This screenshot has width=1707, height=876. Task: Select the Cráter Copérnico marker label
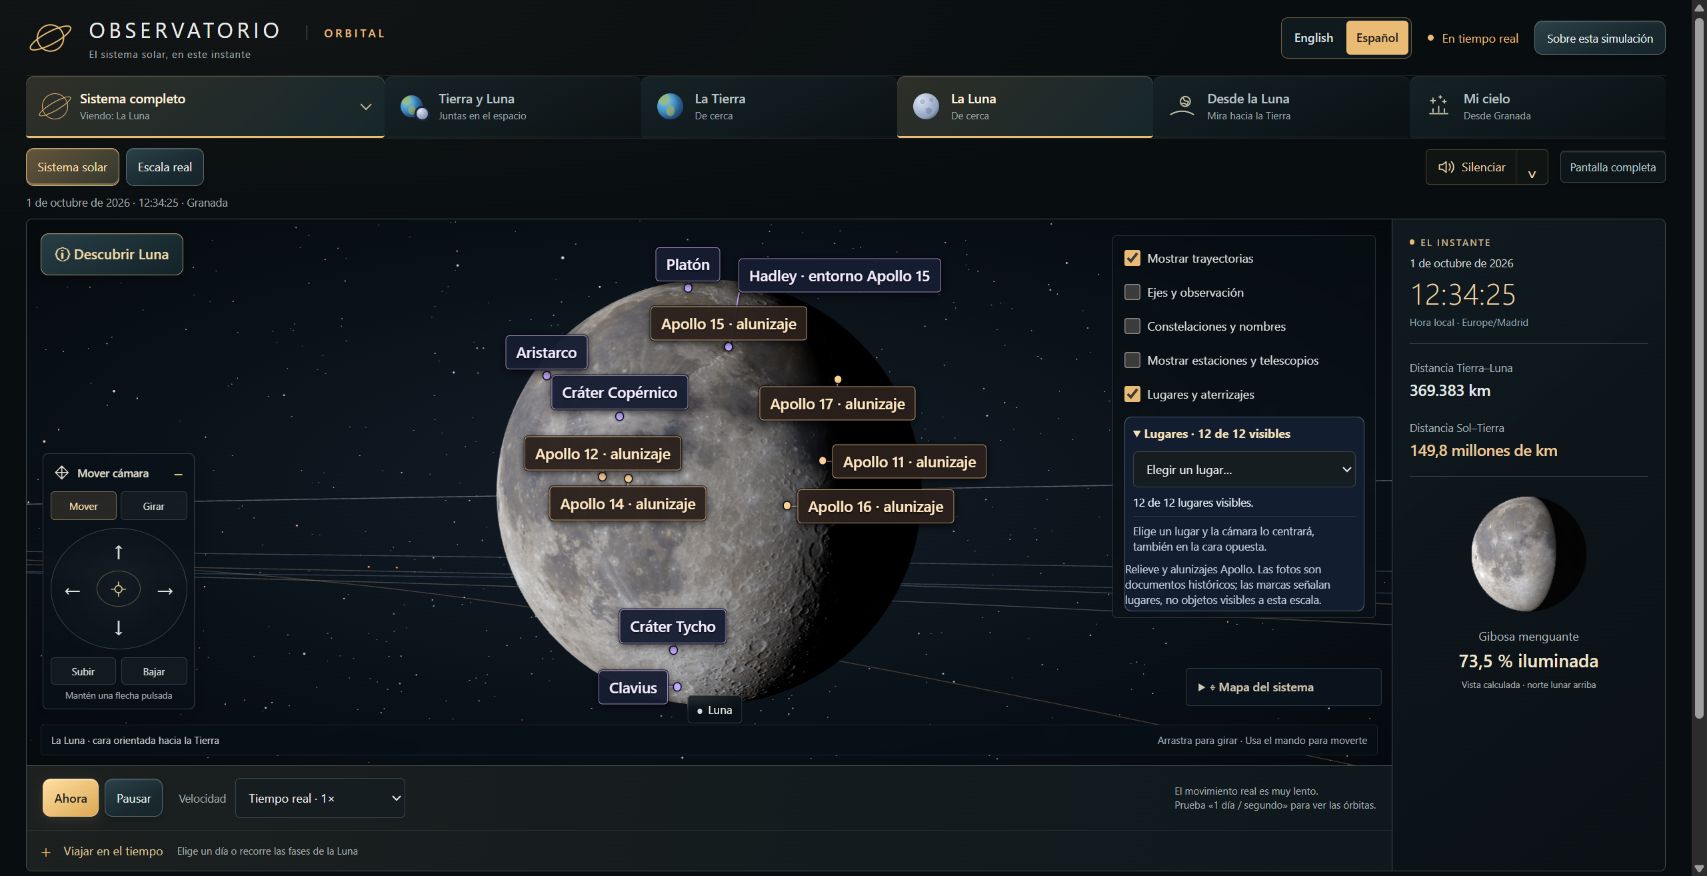(x=619, y=393)
